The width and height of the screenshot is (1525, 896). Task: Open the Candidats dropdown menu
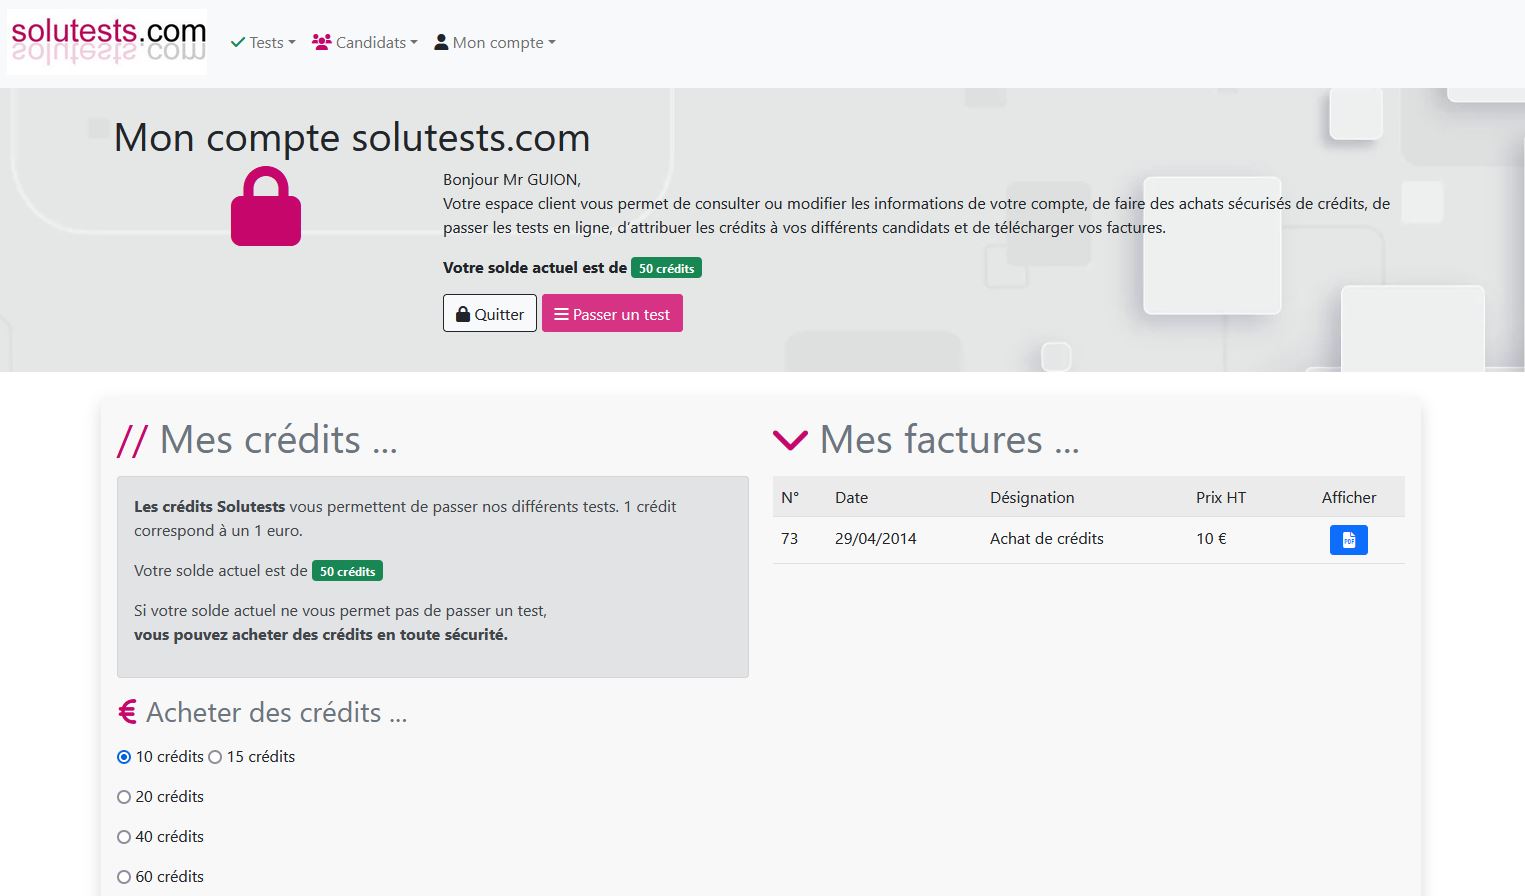[365, 42]
